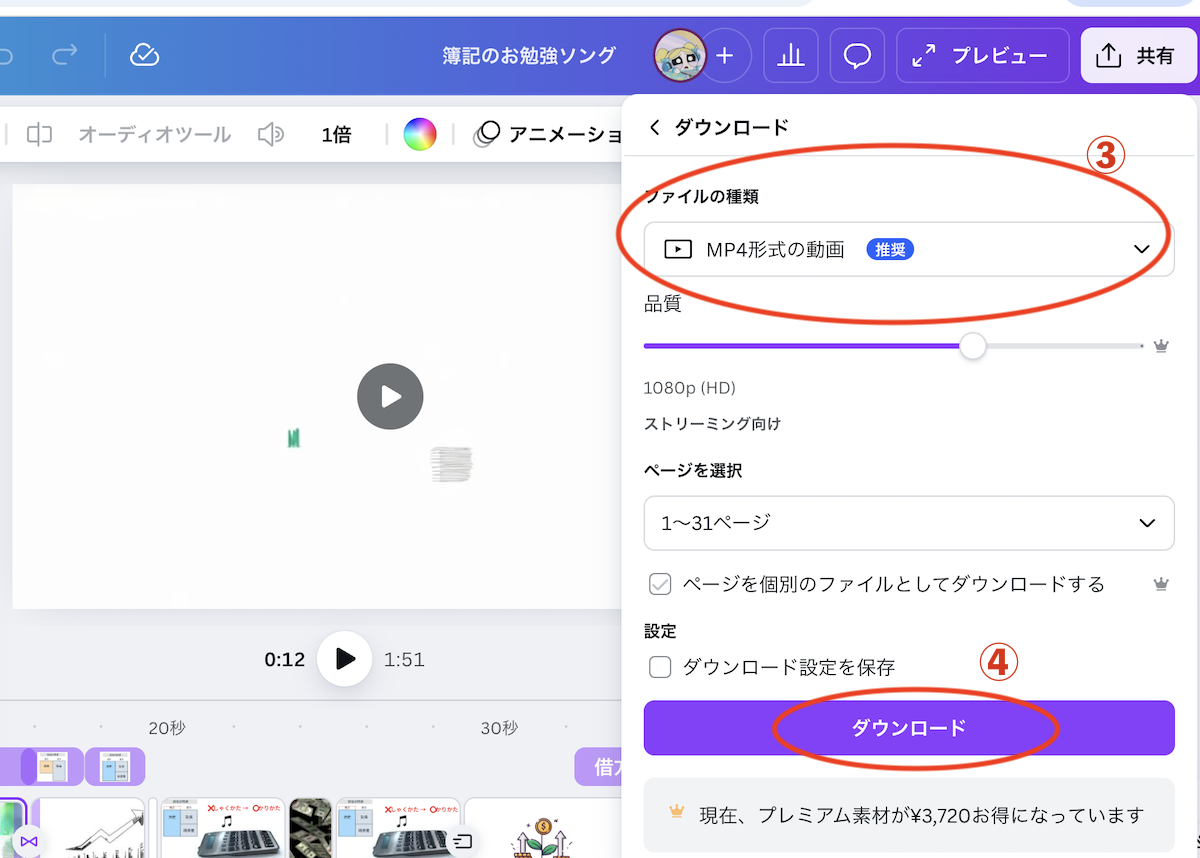Screen dimensions: 1200x858
Task: Click the redo arrow icon
Action: click(65, 55)
